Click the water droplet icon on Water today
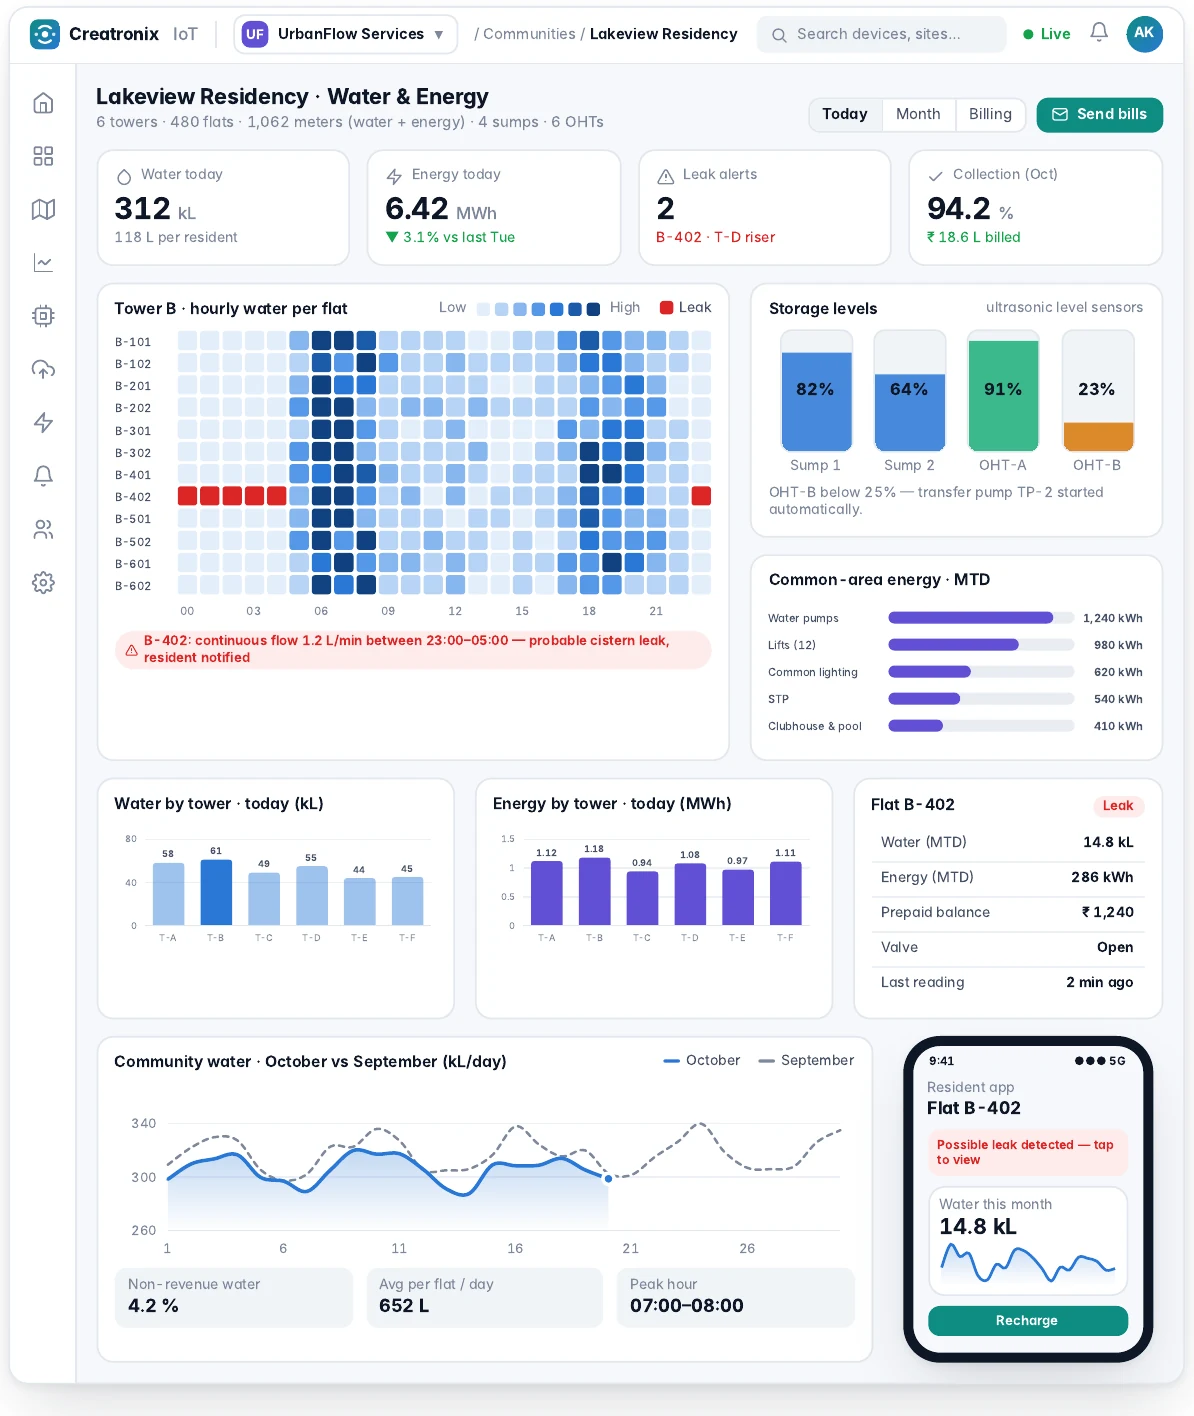 (124, 176)
